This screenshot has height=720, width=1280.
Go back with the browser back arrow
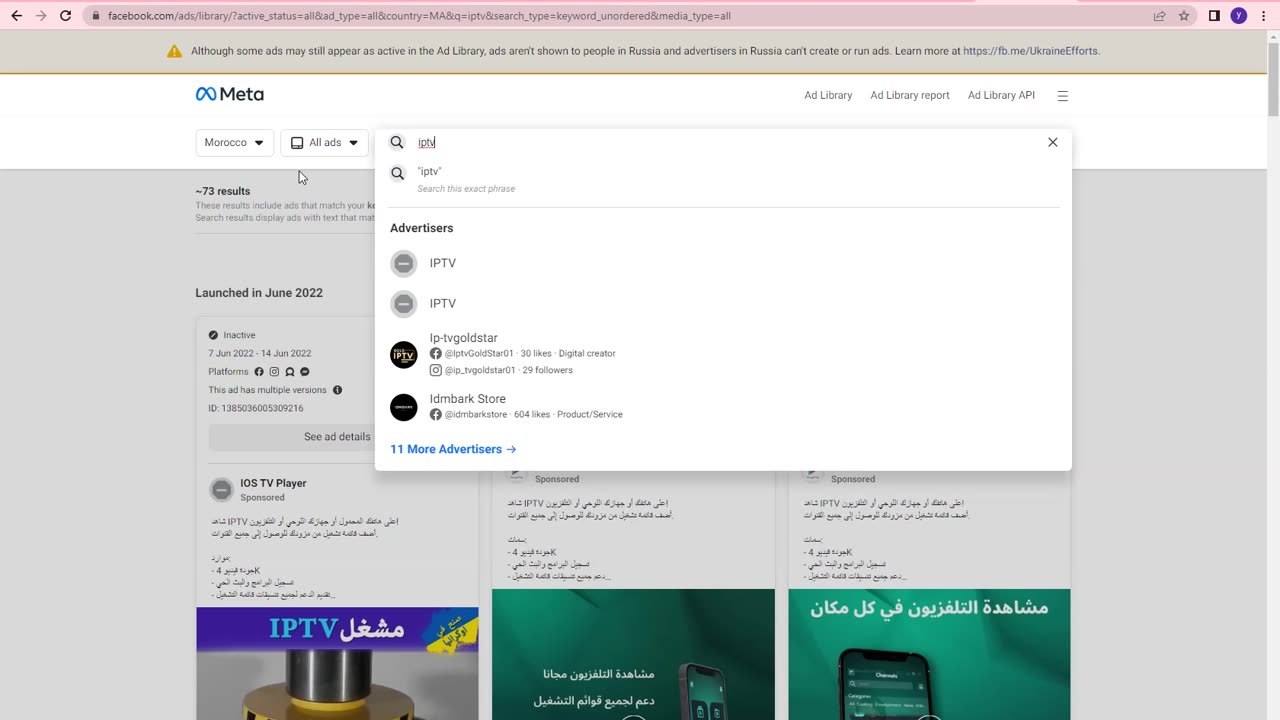coord(16,16)
